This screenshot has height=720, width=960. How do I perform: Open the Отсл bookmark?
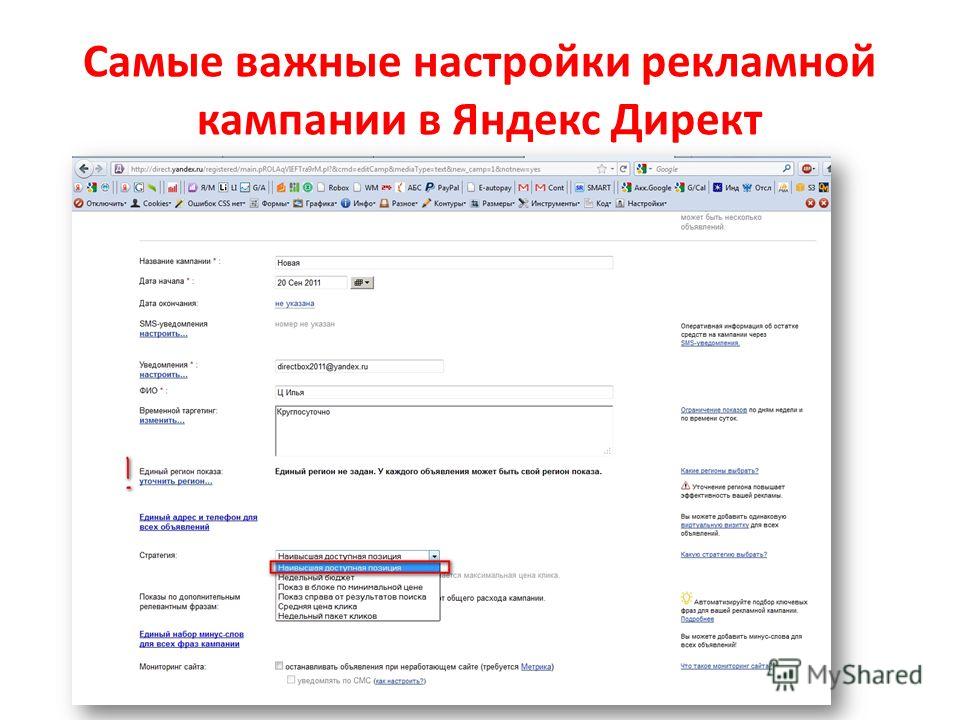point(757,187)
